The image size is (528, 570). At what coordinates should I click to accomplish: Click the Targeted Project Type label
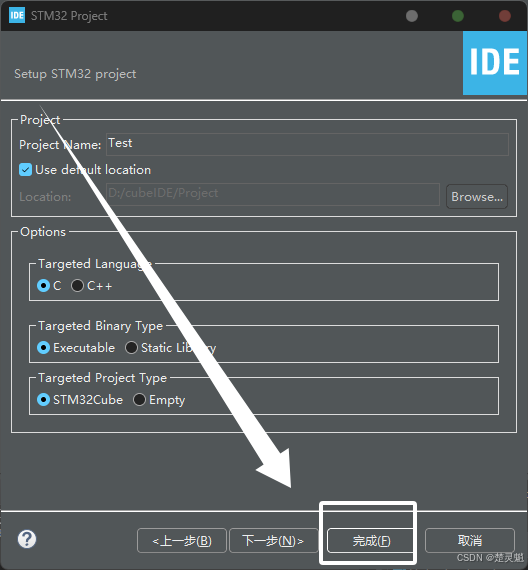coord(103,378)
